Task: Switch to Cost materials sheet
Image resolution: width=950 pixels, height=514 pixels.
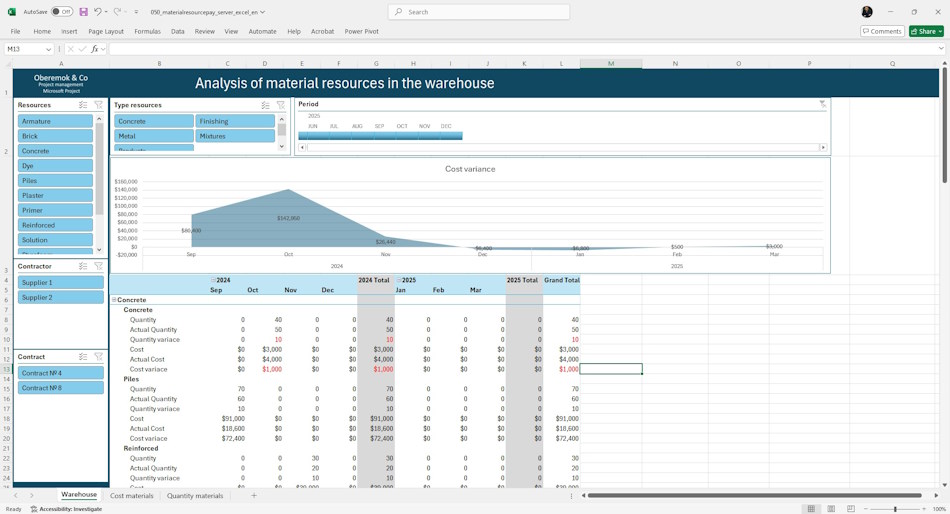Action: click(131, 496)
